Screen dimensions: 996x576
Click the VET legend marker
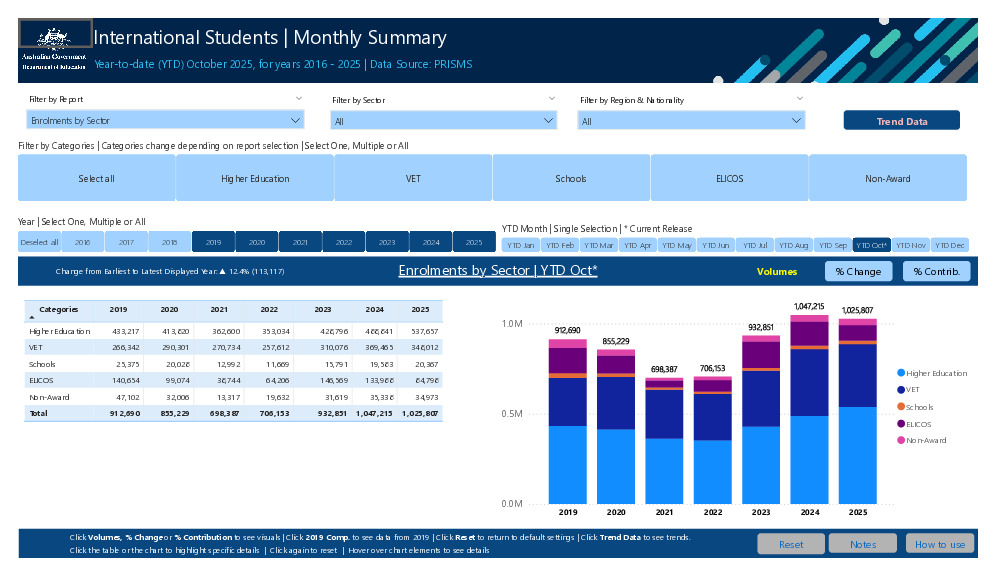901,390
